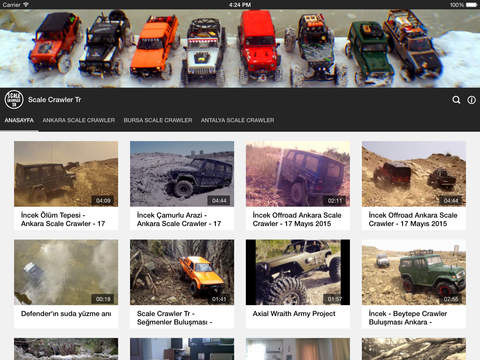Select the ANASAYFA tab
This screenshot has height=360, width=480.
tap(19, 120)
